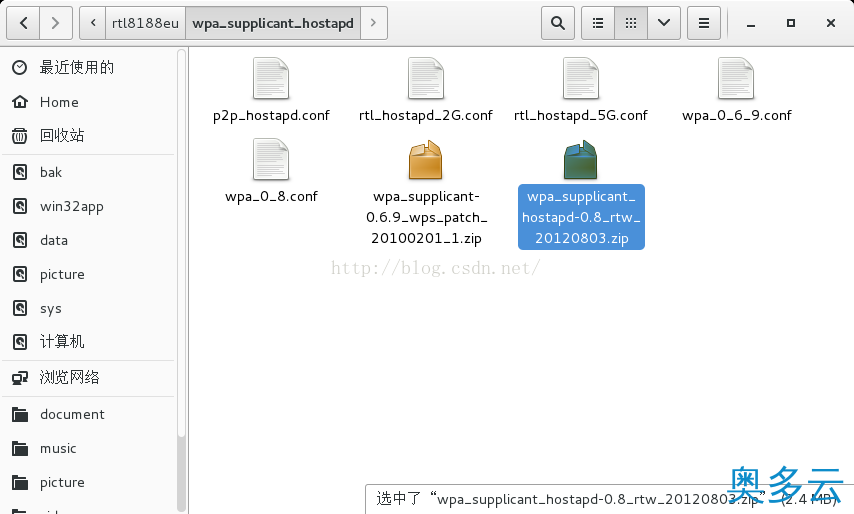The image size is (854, 514).
Task: Open the music bookmark folder
Action: (x=88, y=448)
